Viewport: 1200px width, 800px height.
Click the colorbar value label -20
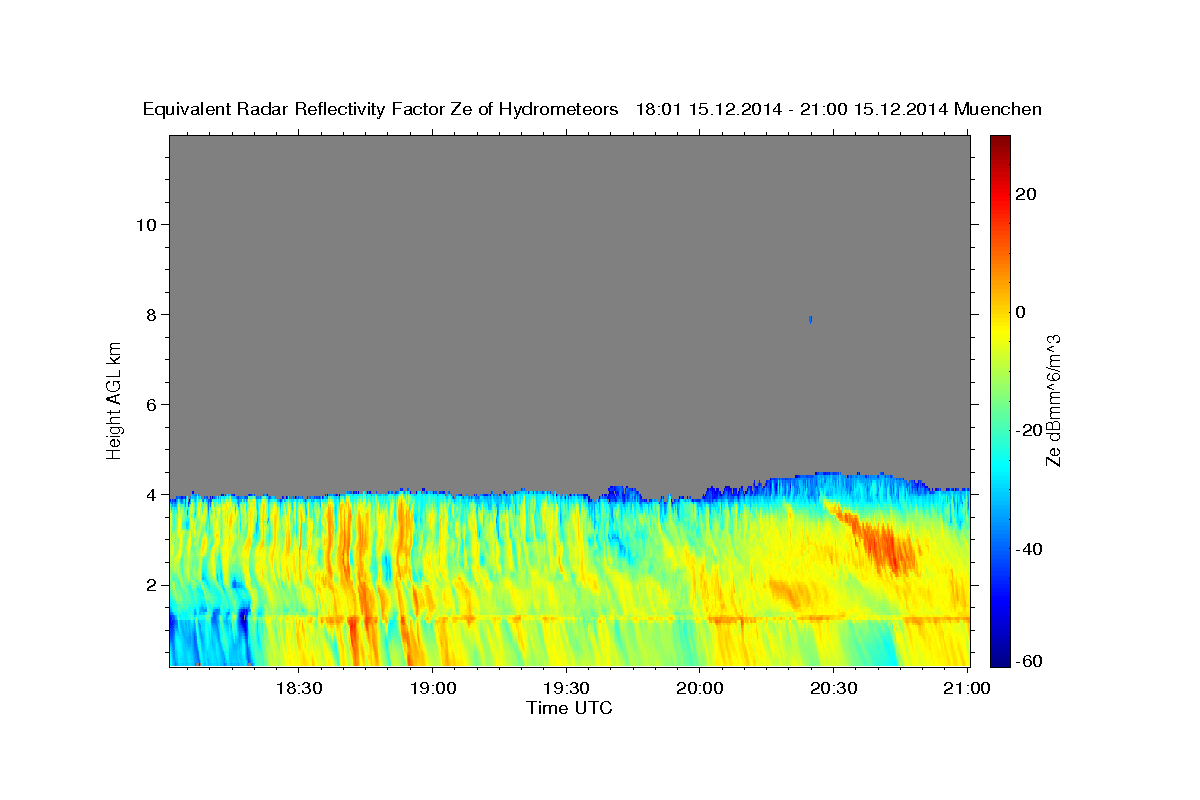pos(1031,430)
